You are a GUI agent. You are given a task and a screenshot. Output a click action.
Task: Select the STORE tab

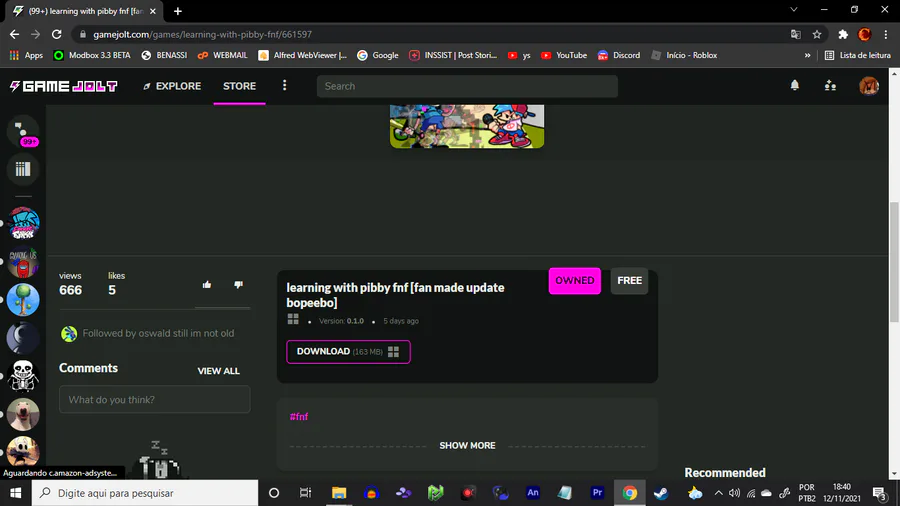(x=239, y=86)
